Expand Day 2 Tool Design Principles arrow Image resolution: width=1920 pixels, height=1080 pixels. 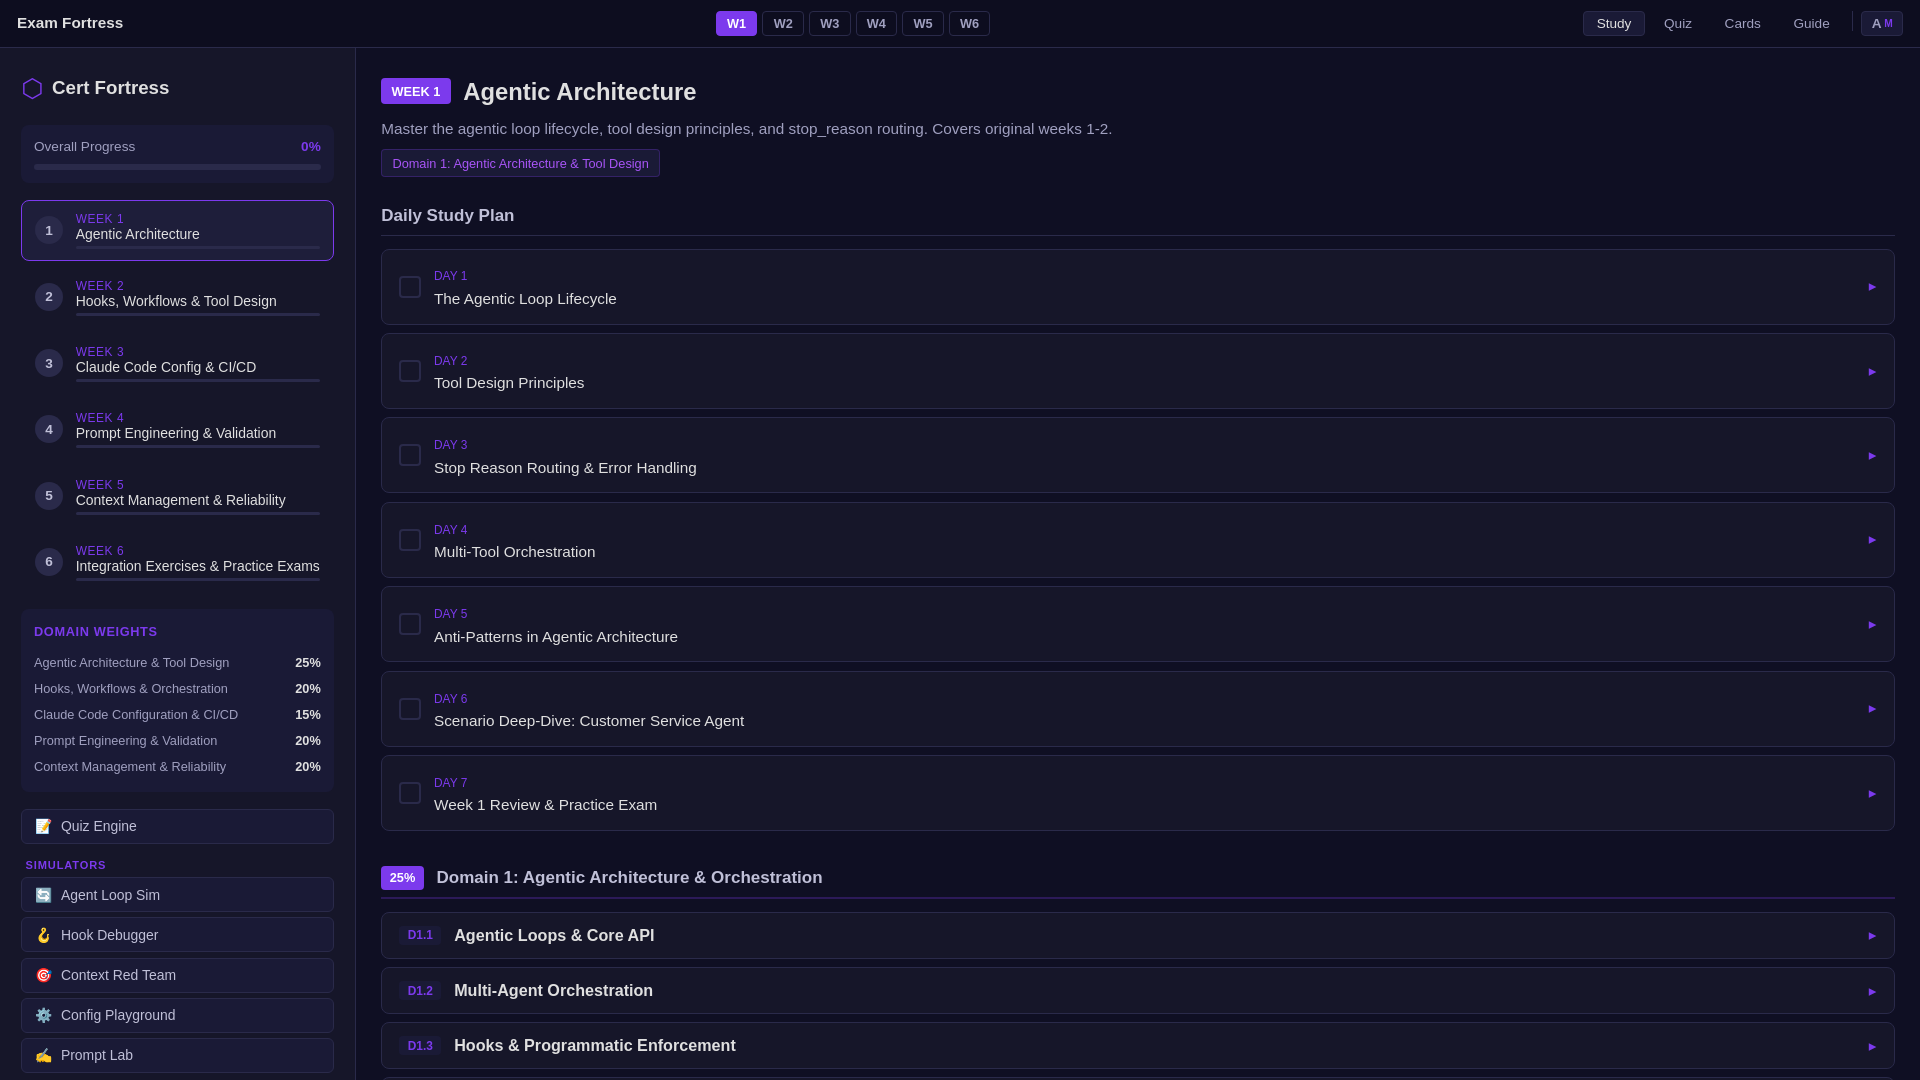1872,372
